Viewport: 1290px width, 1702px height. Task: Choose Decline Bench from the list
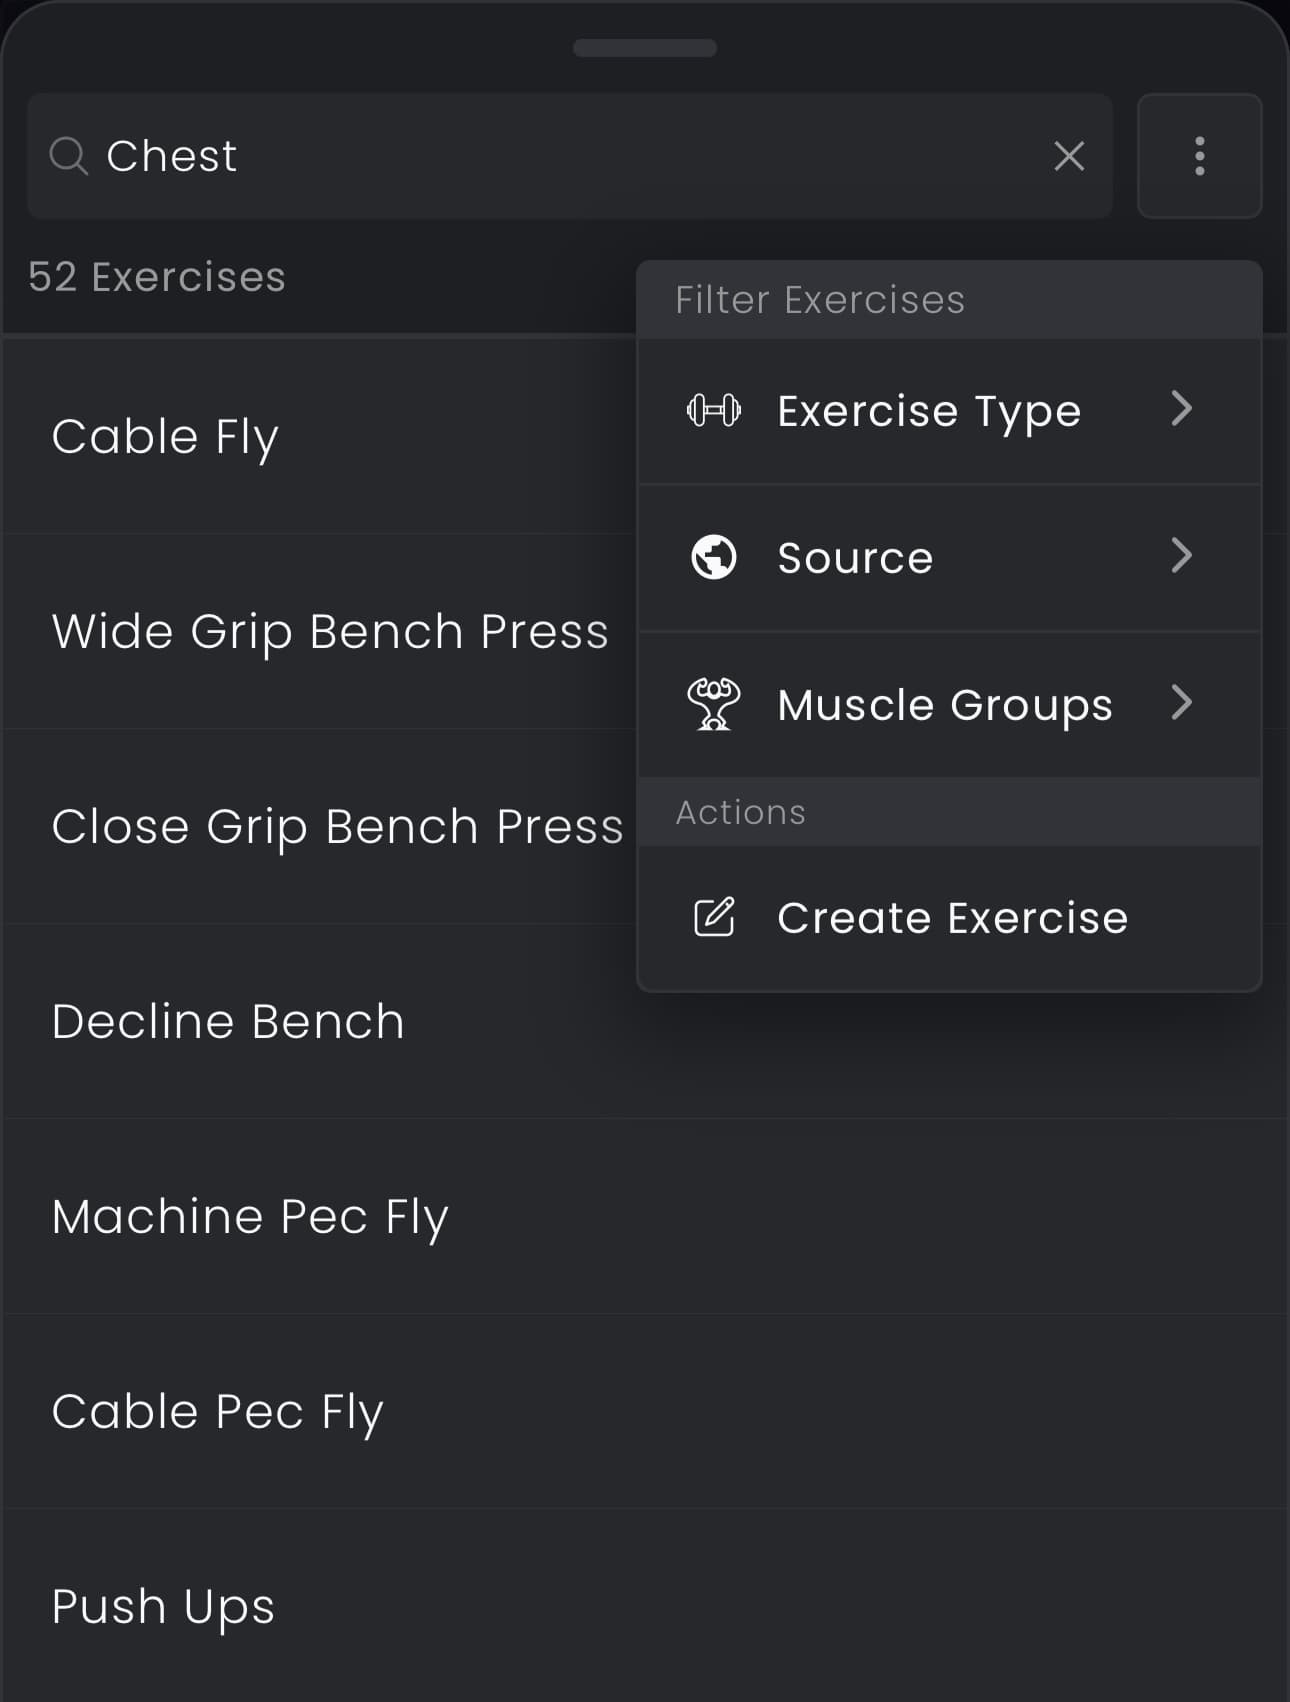tap(228, 1021)
